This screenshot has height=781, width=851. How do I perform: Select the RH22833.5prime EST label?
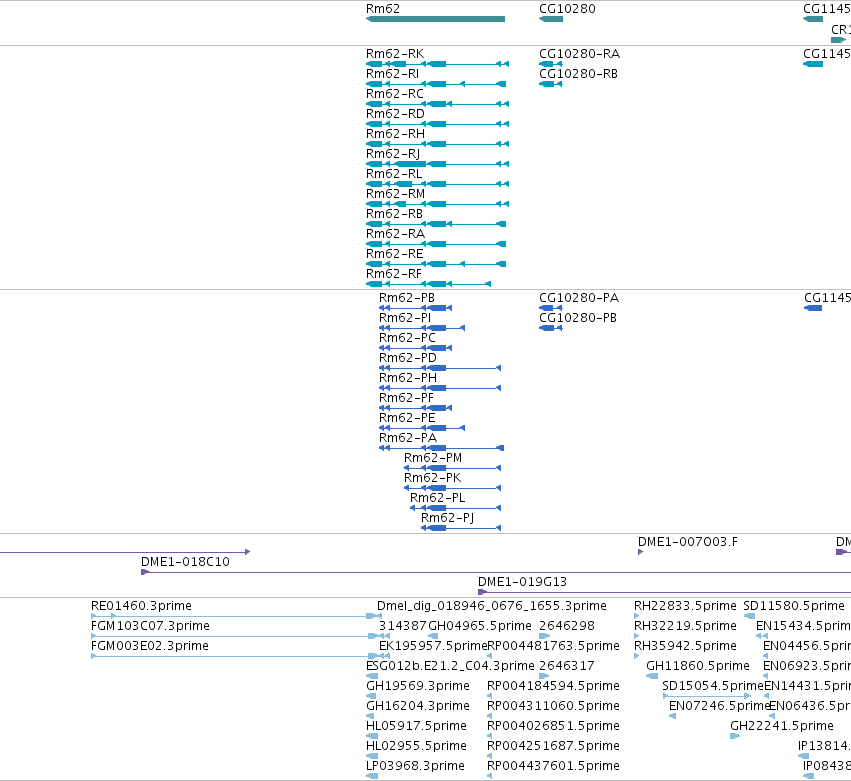coord(685,606)
